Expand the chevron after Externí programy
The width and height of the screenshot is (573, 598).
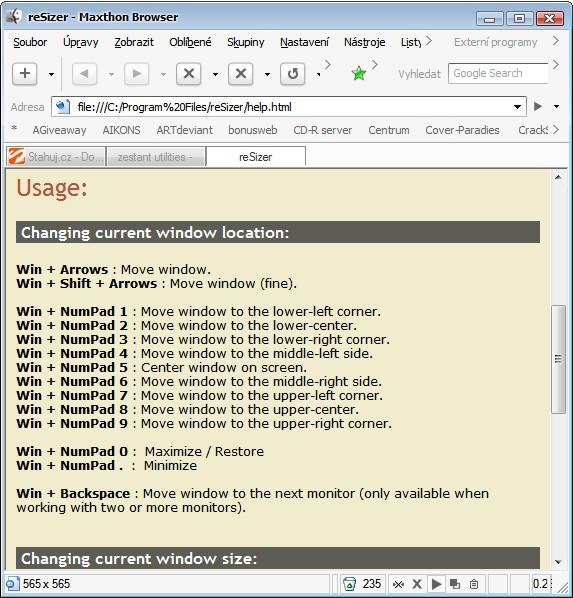[x=556, y=40]
